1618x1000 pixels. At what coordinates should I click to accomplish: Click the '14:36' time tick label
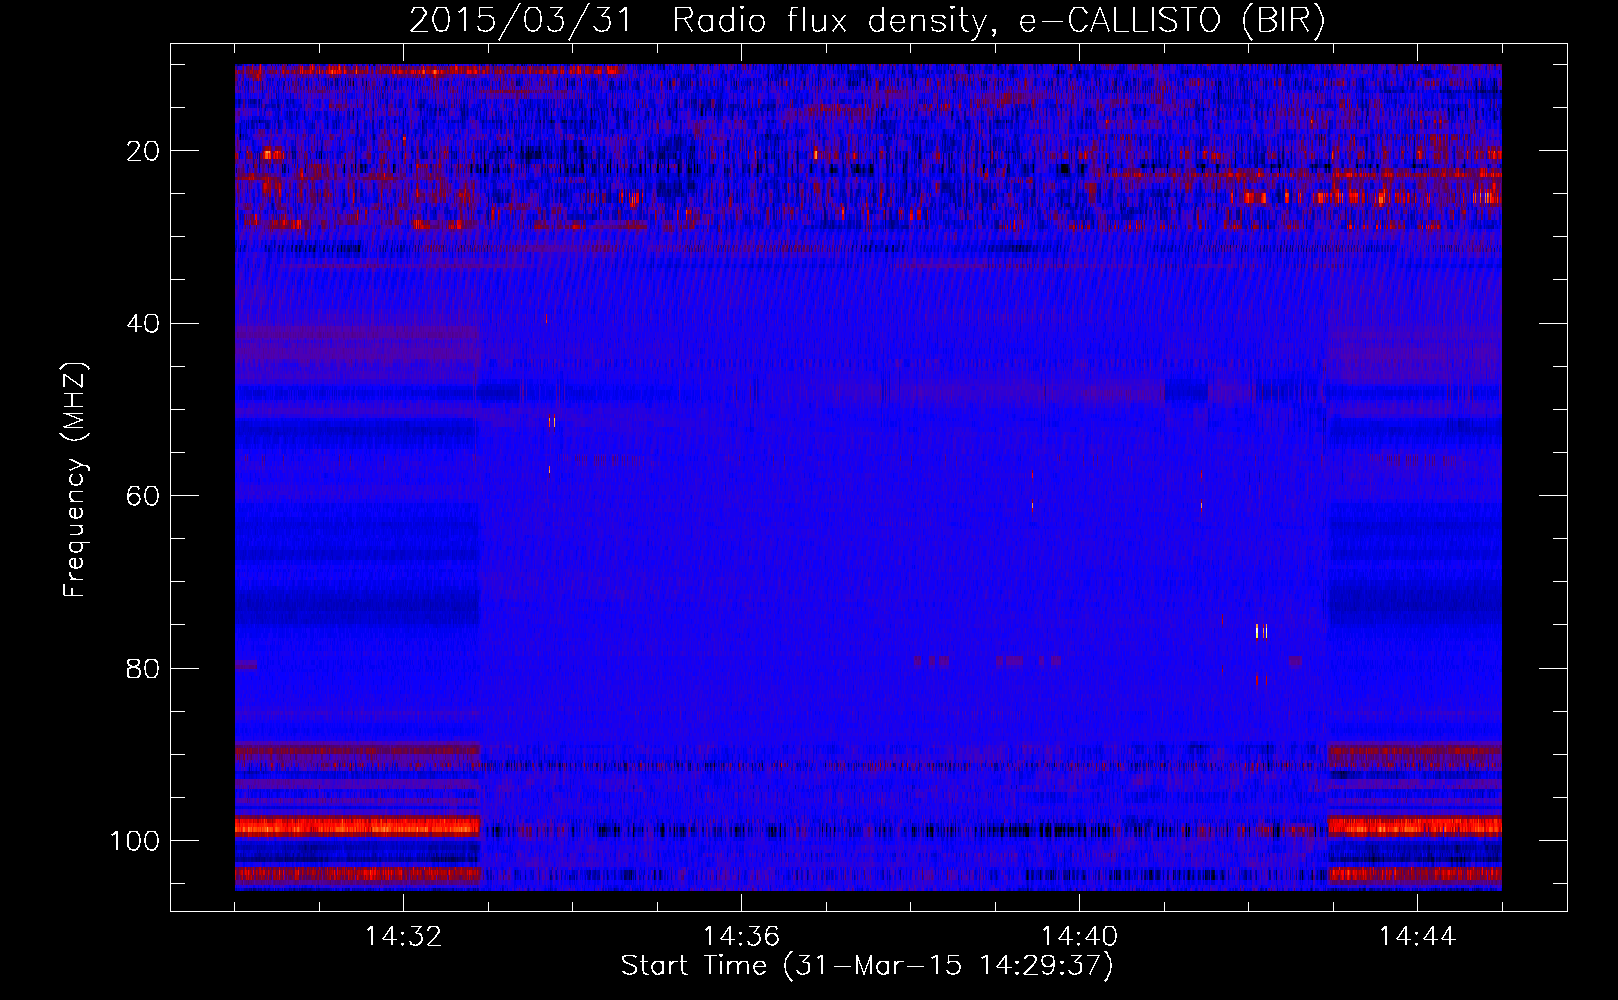[741, 937]
